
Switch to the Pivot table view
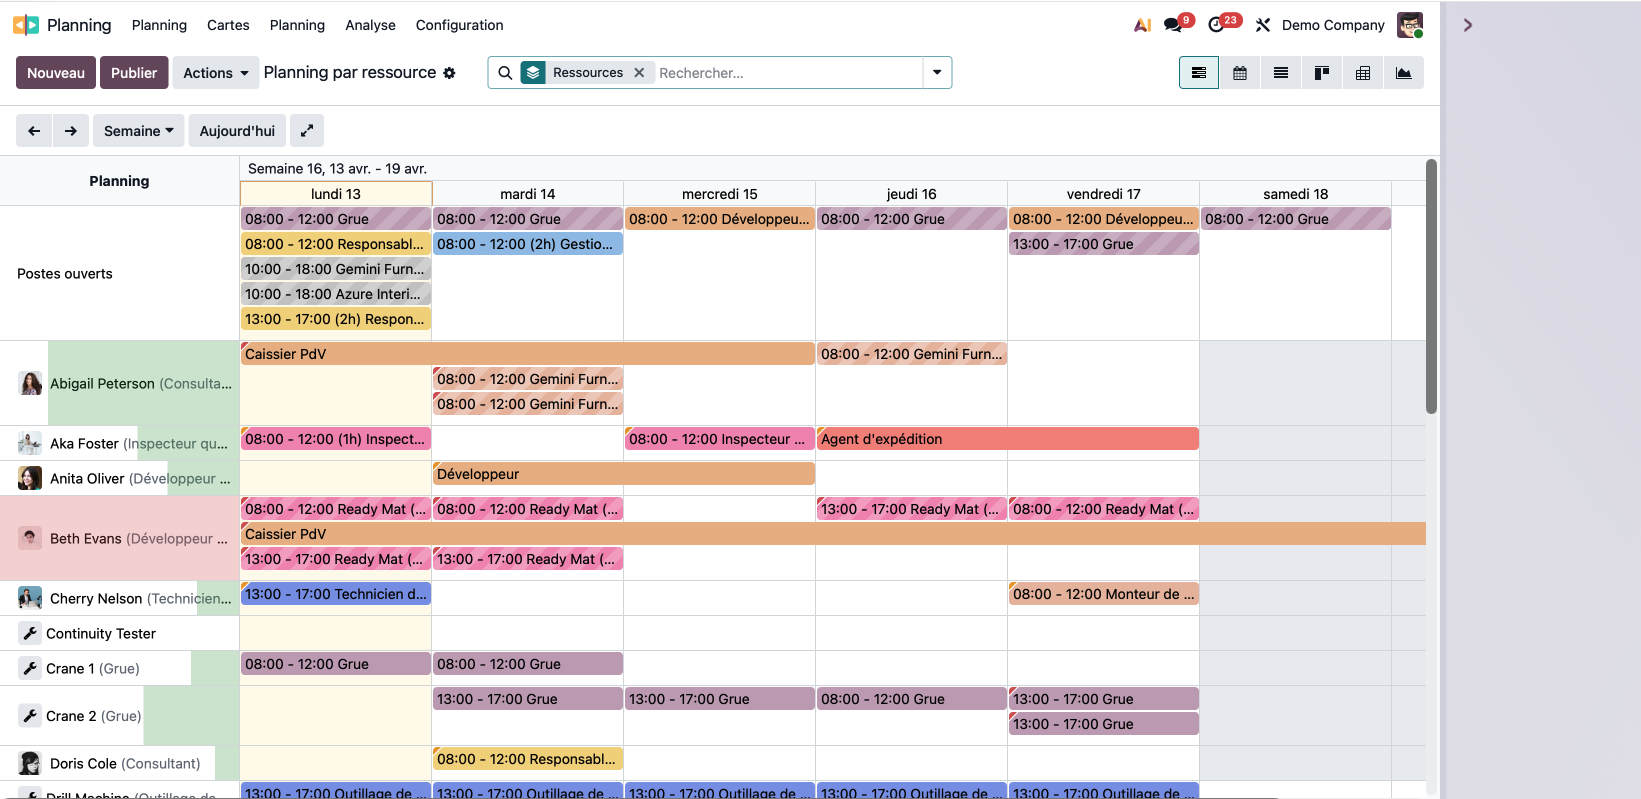tap(1362, 73)
